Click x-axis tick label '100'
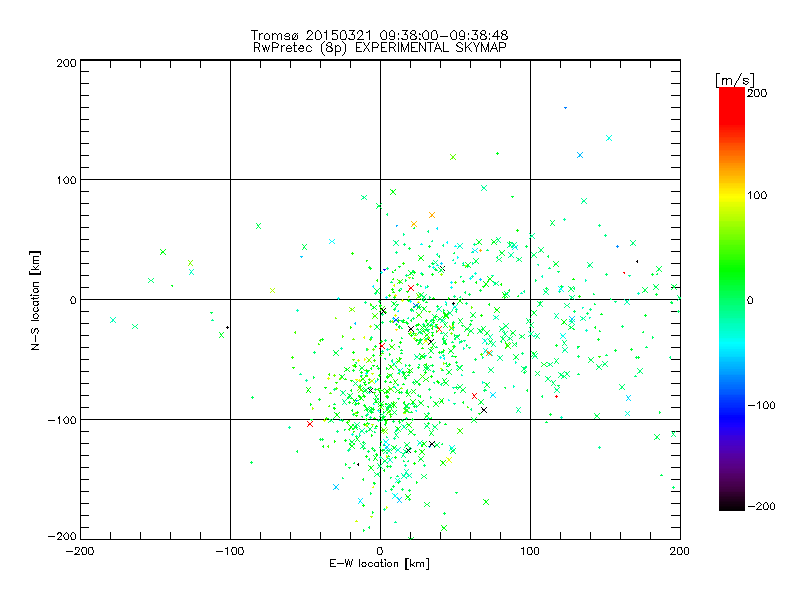 tap(530, 551)
